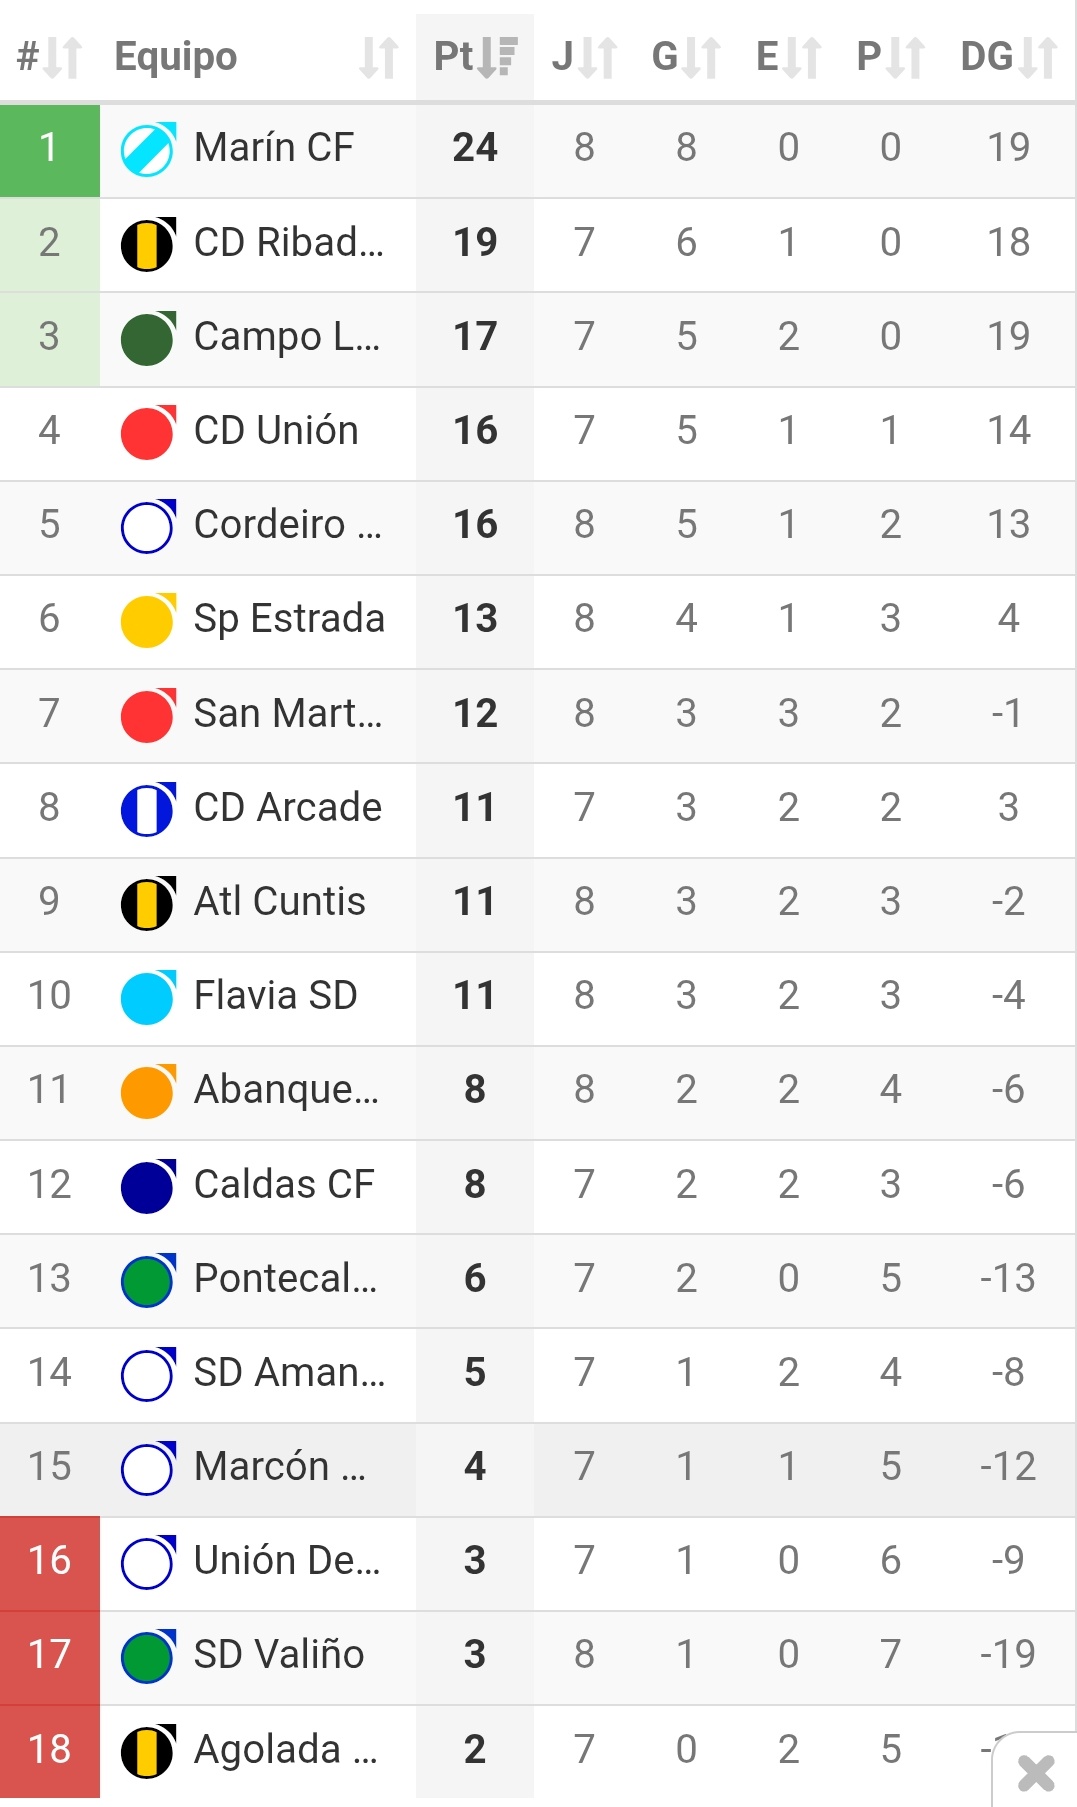
Task: Select the Marcón highlighted table row
Action: [538, 1467]
